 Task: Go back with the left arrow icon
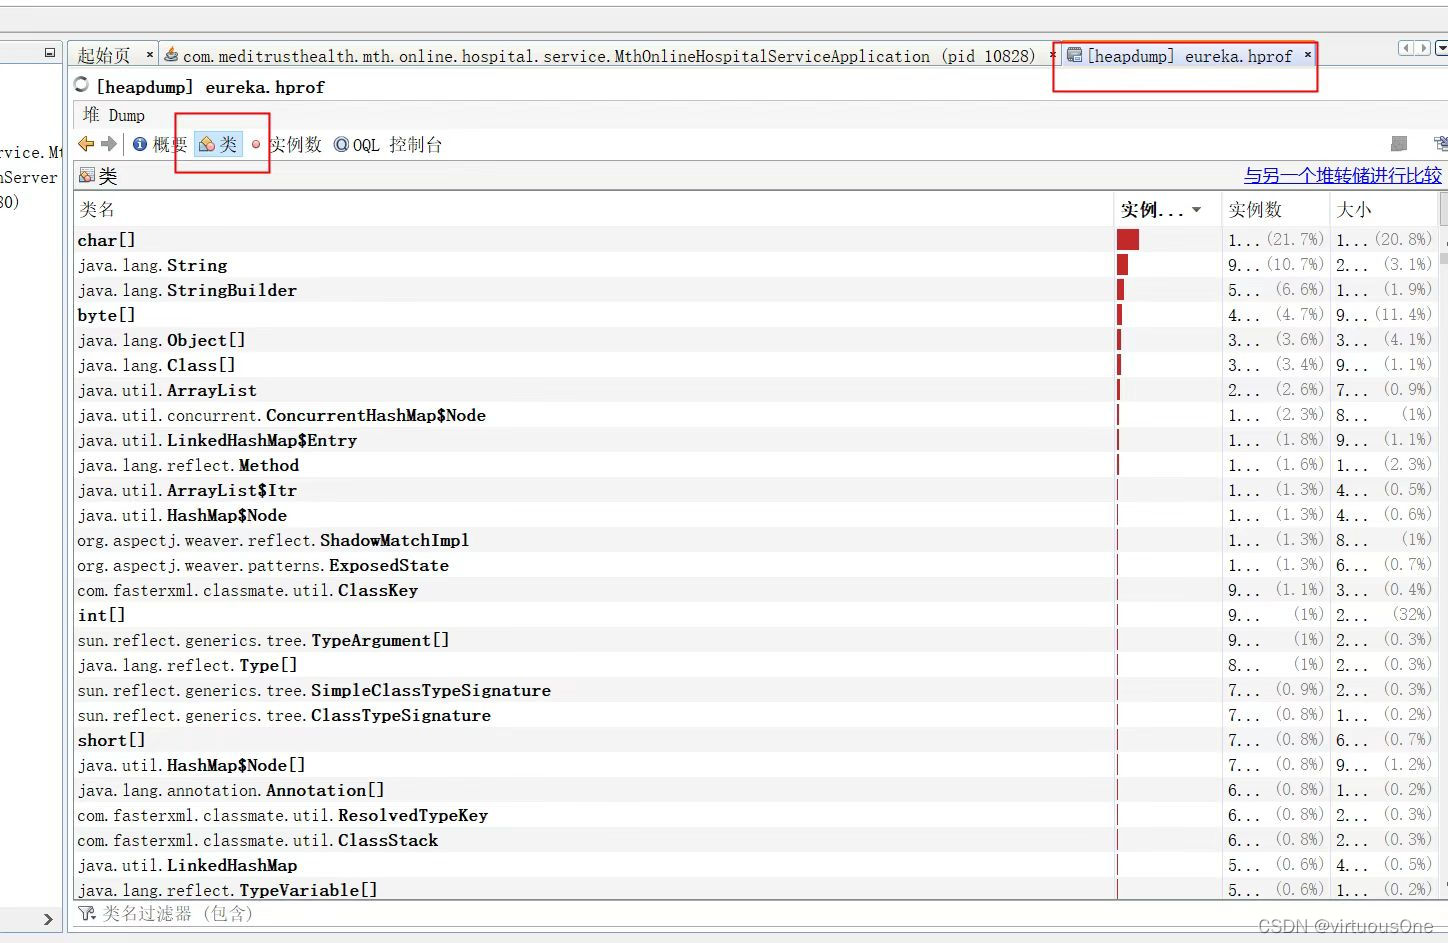coord(86,144)
